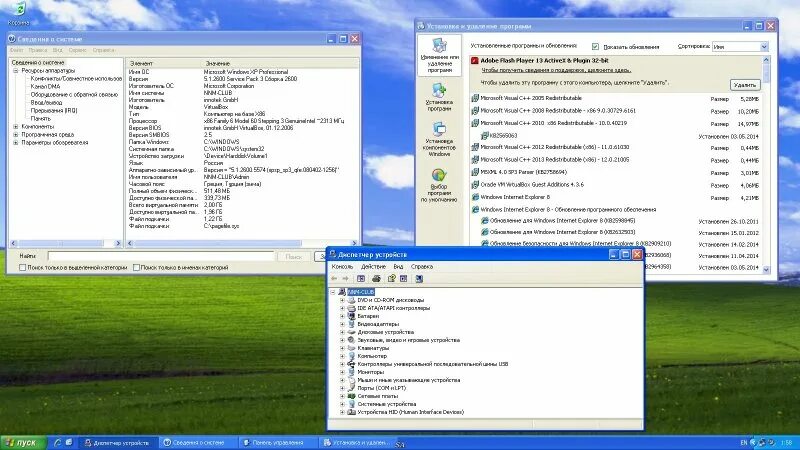The width and height of the screenshot is (800, 450).
Task: Toggle the console tree icon in Device Manager toolbar
Action: pos(361,279)
